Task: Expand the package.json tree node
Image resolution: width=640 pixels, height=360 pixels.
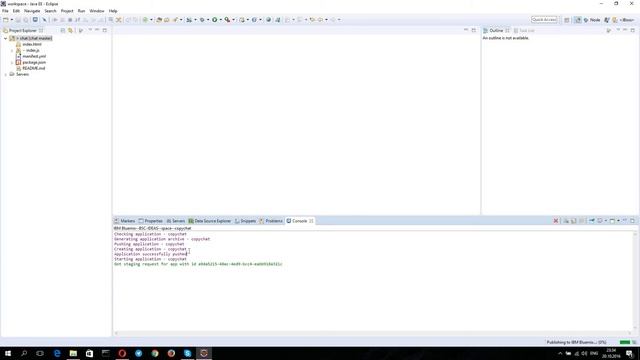Action: tap(12, 62)
